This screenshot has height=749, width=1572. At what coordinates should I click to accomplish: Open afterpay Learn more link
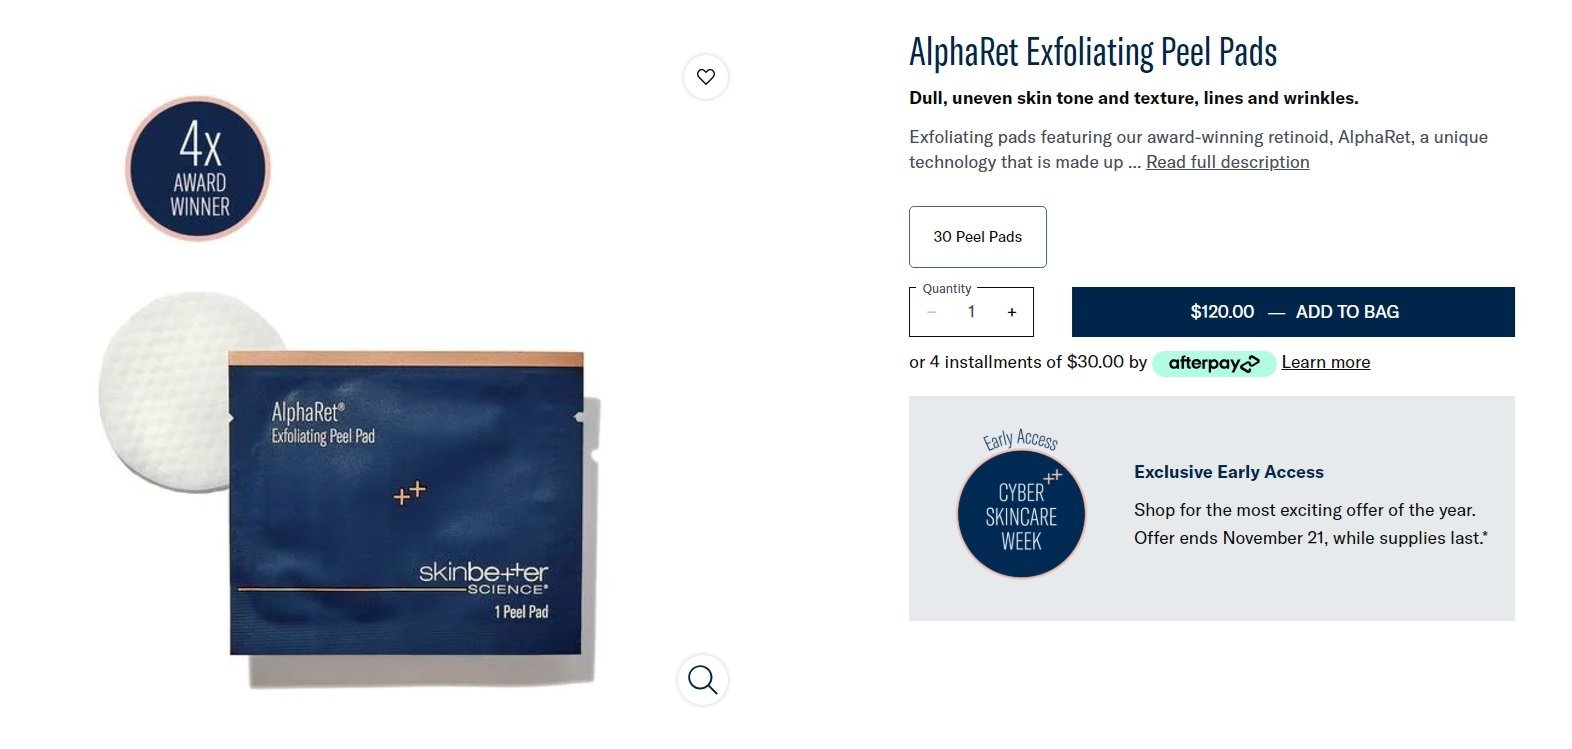pos(1325,362)
